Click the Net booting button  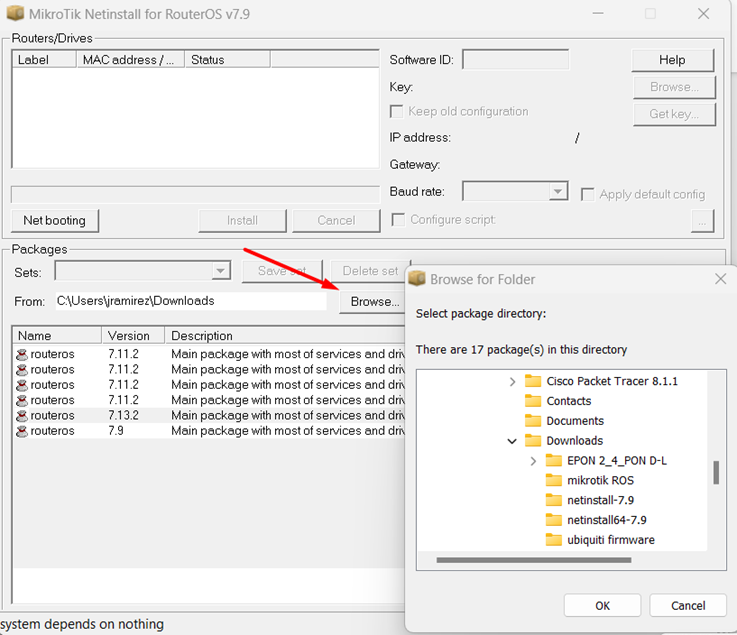[x=55, y=220]
